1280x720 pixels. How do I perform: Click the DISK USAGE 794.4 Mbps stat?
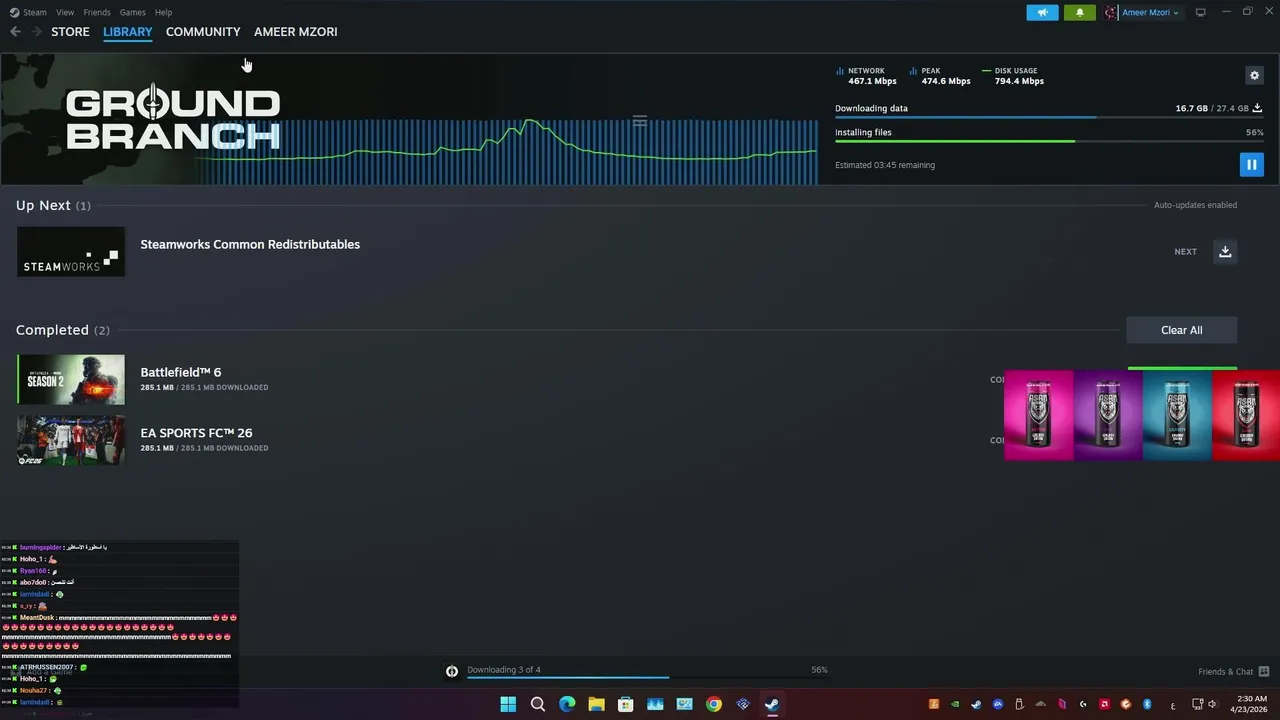tap(1013, 76)
